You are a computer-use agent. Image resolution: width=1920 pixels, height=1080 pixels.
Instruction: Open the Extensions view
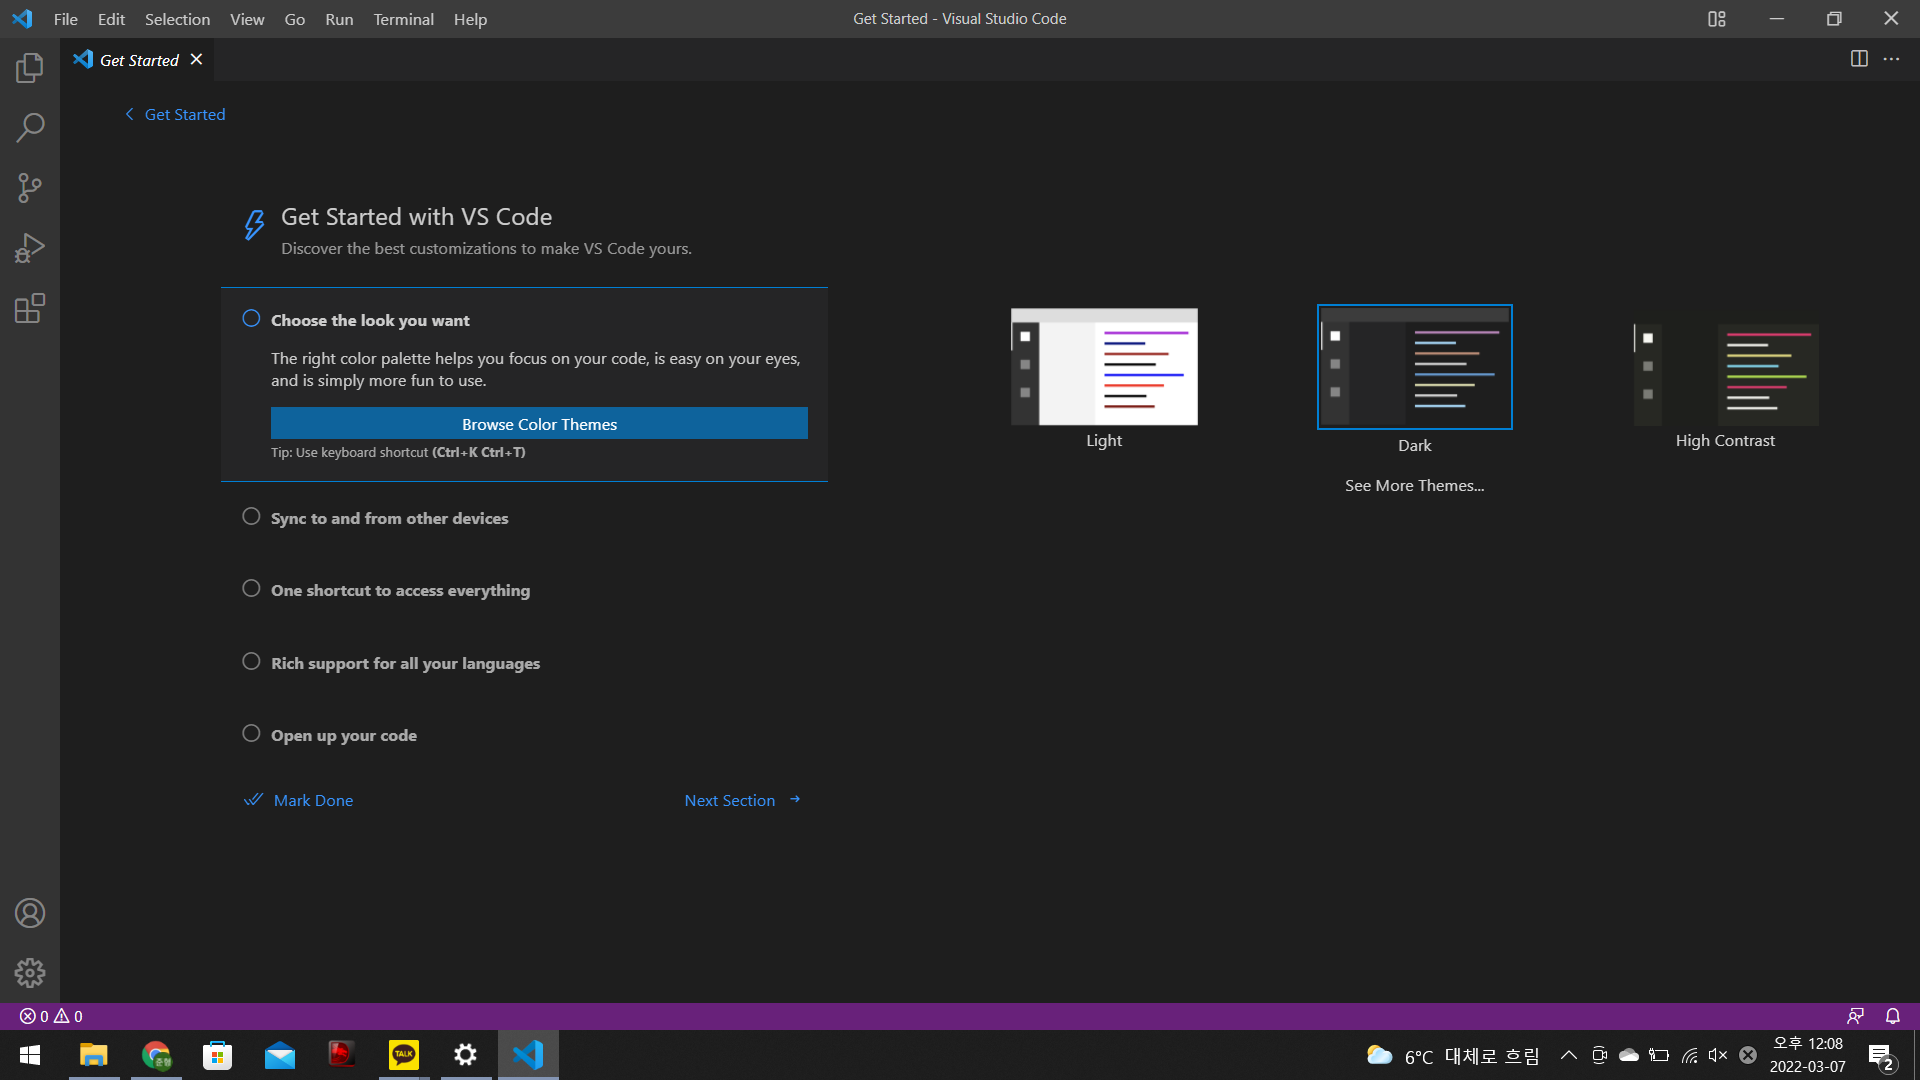point(30,308)
